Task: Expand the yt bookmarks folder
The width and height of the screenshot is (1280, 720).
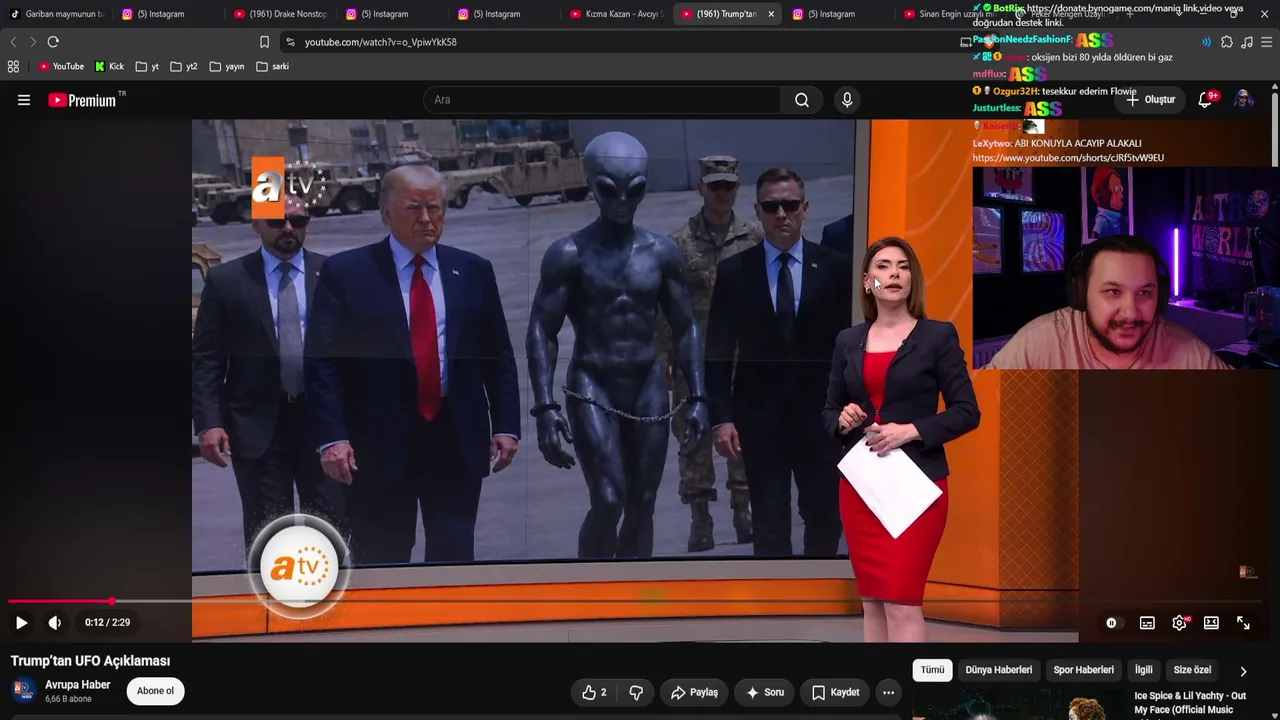Action: click(147, 67)
